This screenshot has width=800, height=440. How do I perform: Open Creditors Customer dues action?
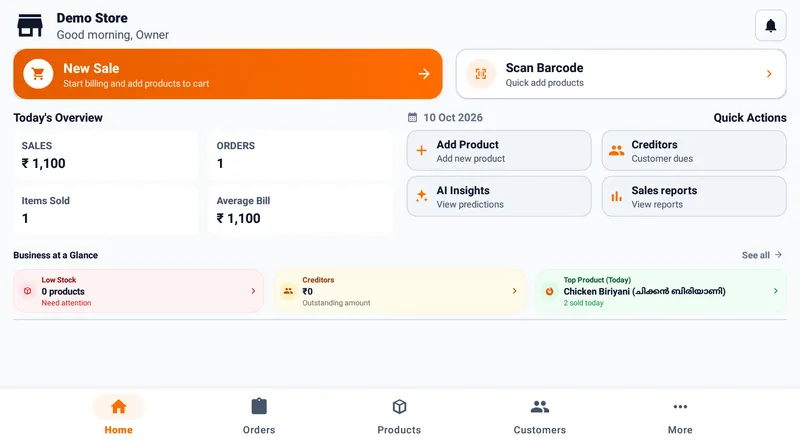694,151
